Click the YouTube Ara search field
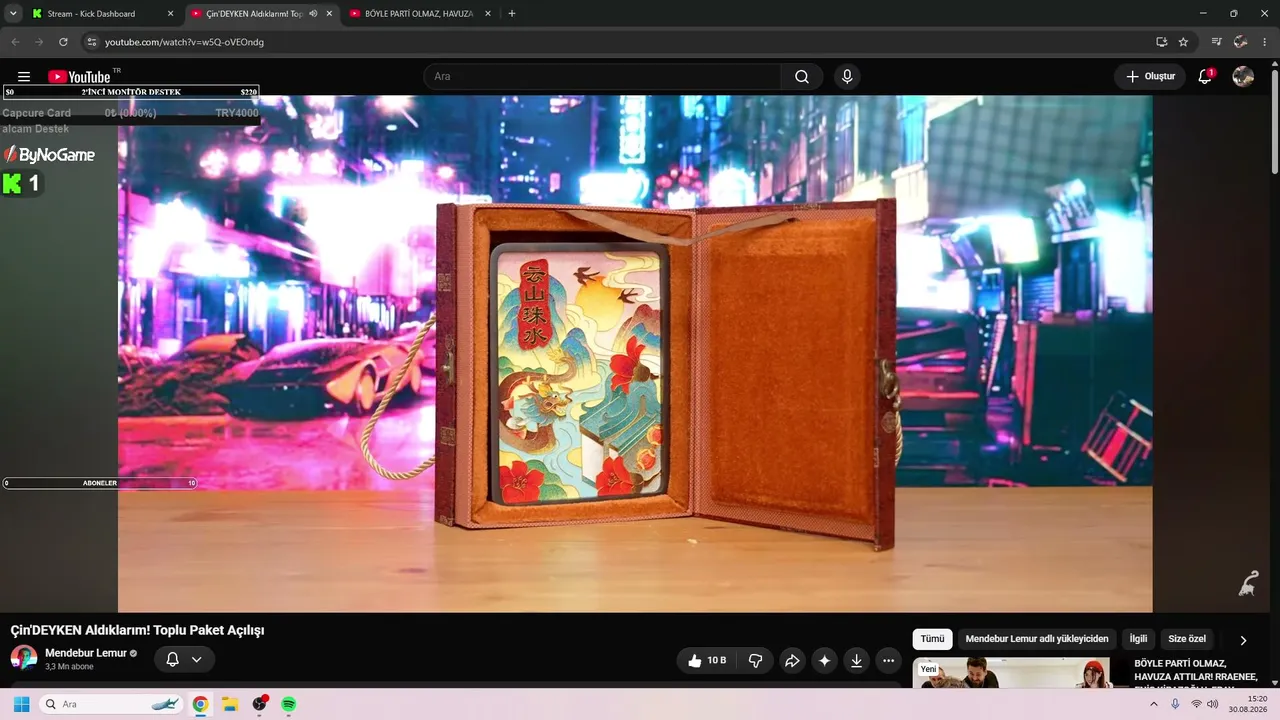Image resolution: width=1280 pixels, height=720 pixels. [x=603, y=77]
